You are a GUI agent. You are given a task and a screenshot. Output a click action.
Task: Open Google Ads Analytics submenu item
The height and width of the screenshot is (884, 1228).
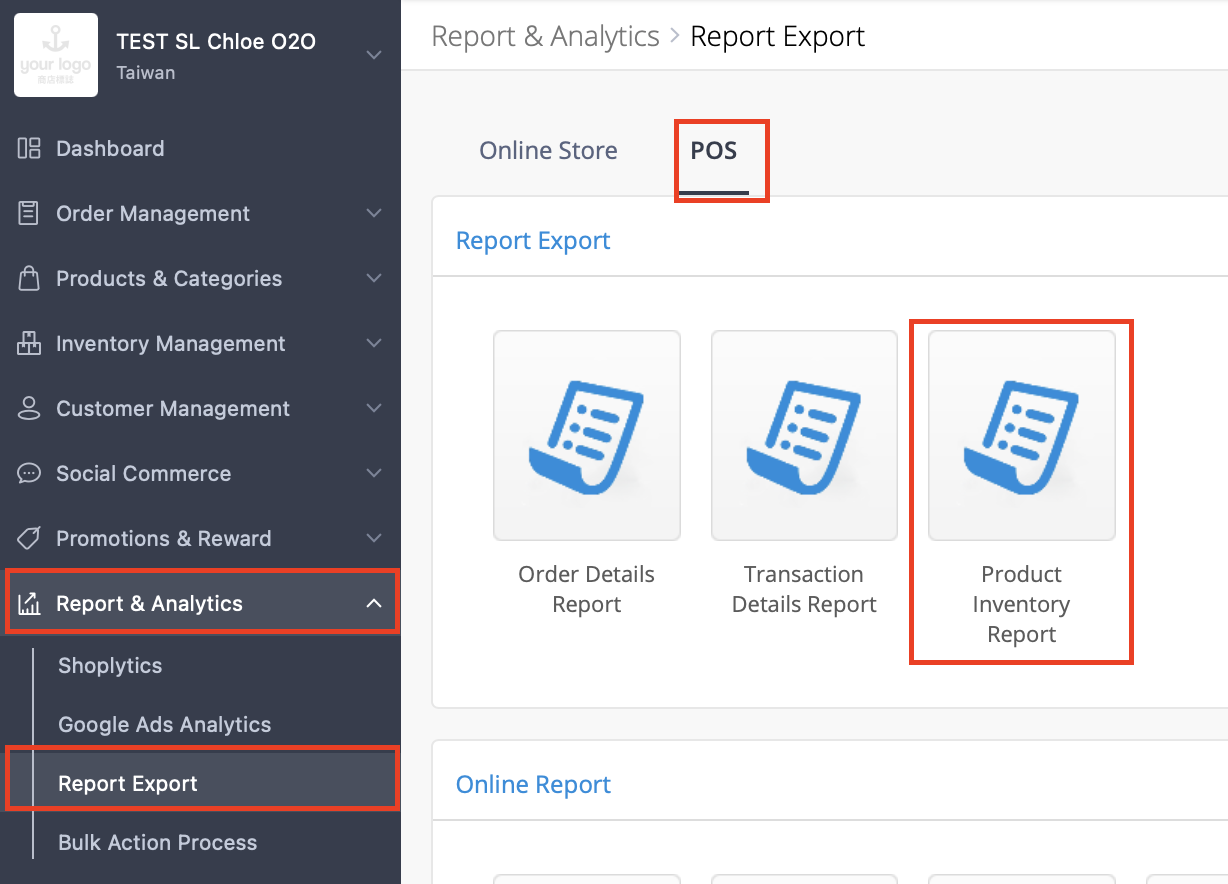click(x=165, y=725)
